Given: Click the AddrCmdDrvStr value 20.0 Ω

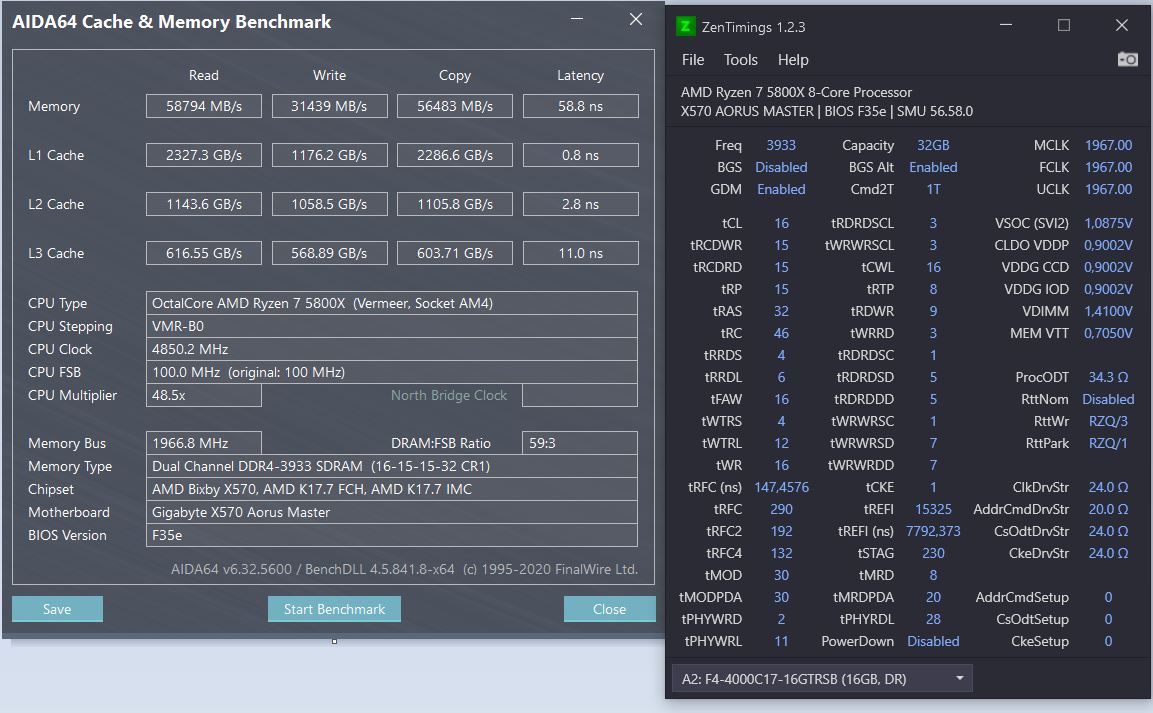Looking at the screenshot, I should coord(1108,509).
